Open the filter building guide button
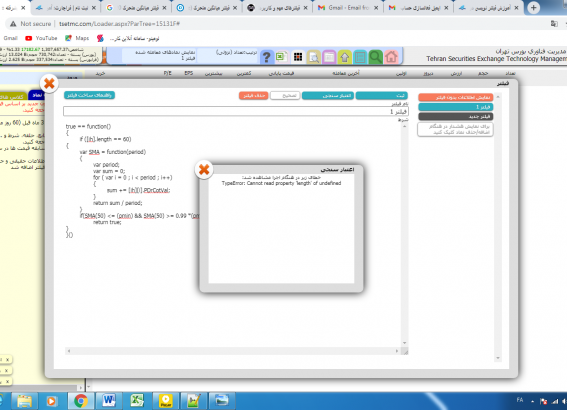The image size is (567, 410). pyautogui.click(x=89, y=95)
